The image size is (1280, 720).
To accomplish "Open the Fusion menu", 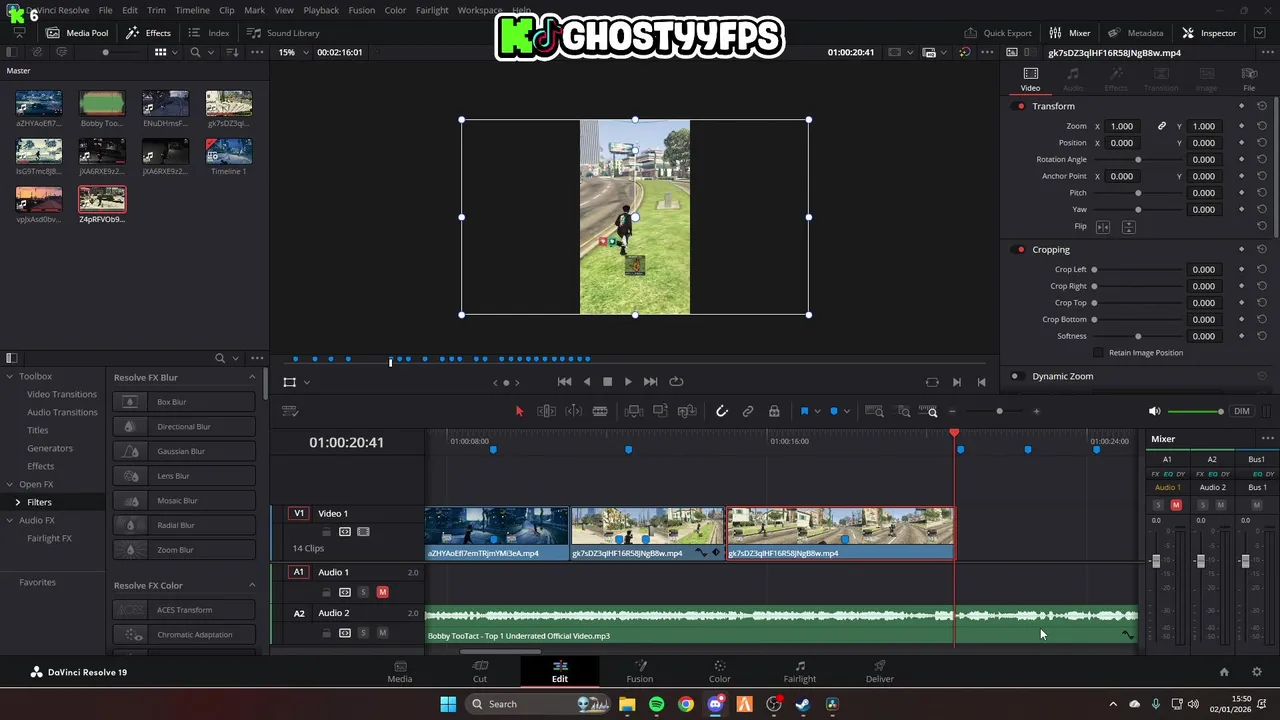I will coord(362,10).
